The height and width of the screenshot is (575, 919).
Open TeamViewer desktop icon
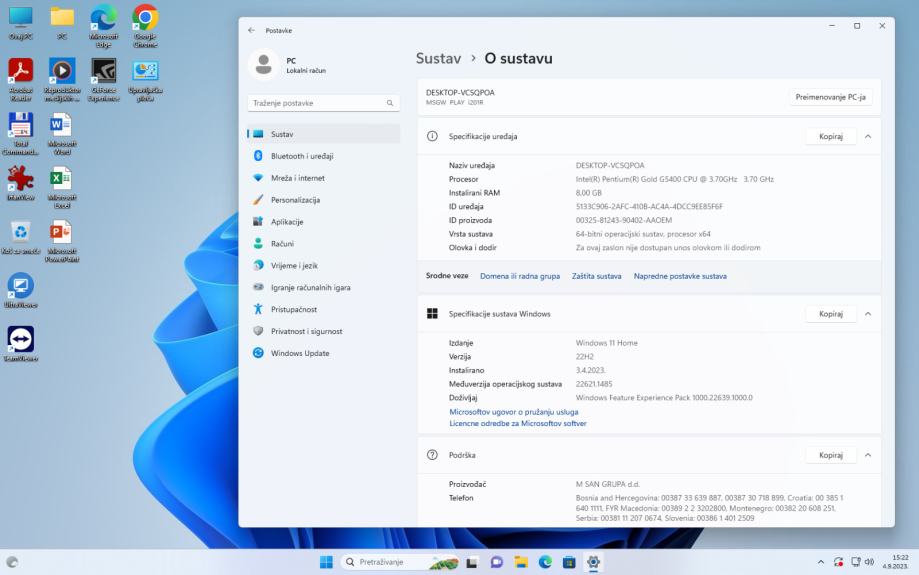point(20,339)
